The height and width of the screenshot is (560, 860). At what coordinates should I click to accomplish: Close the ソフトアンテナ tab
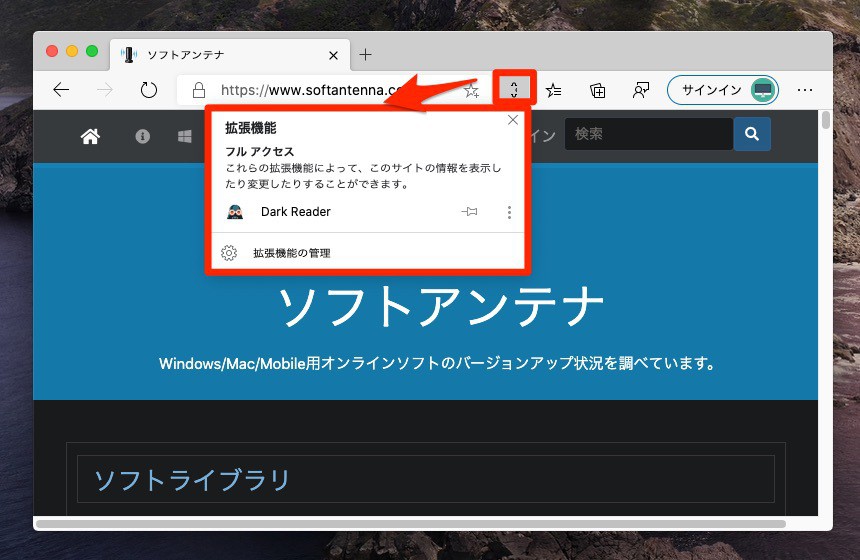[x=333, y=55]
